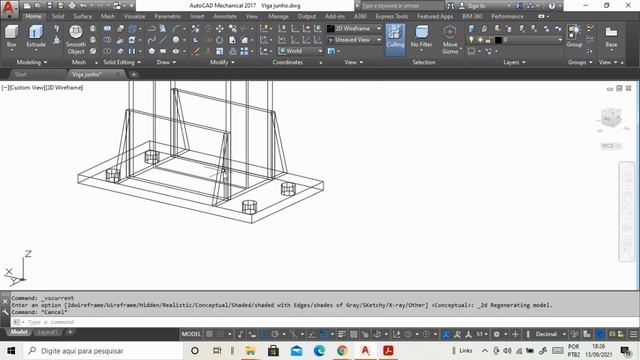This screenshot has height=360, width=640.
Task: Switch to the Start file tab
Action: click(x=20, y=74)
